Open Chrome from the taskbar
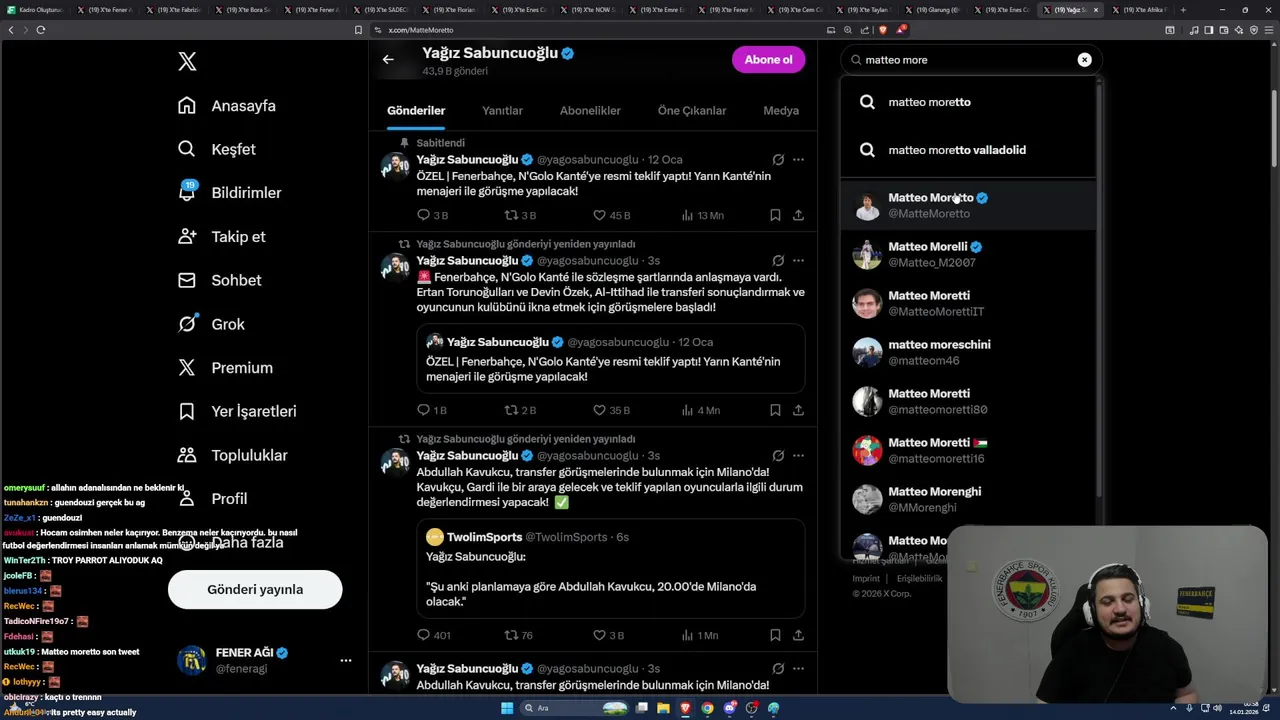The width and height of the screenshot is (1280, 720). click(708, 708)
